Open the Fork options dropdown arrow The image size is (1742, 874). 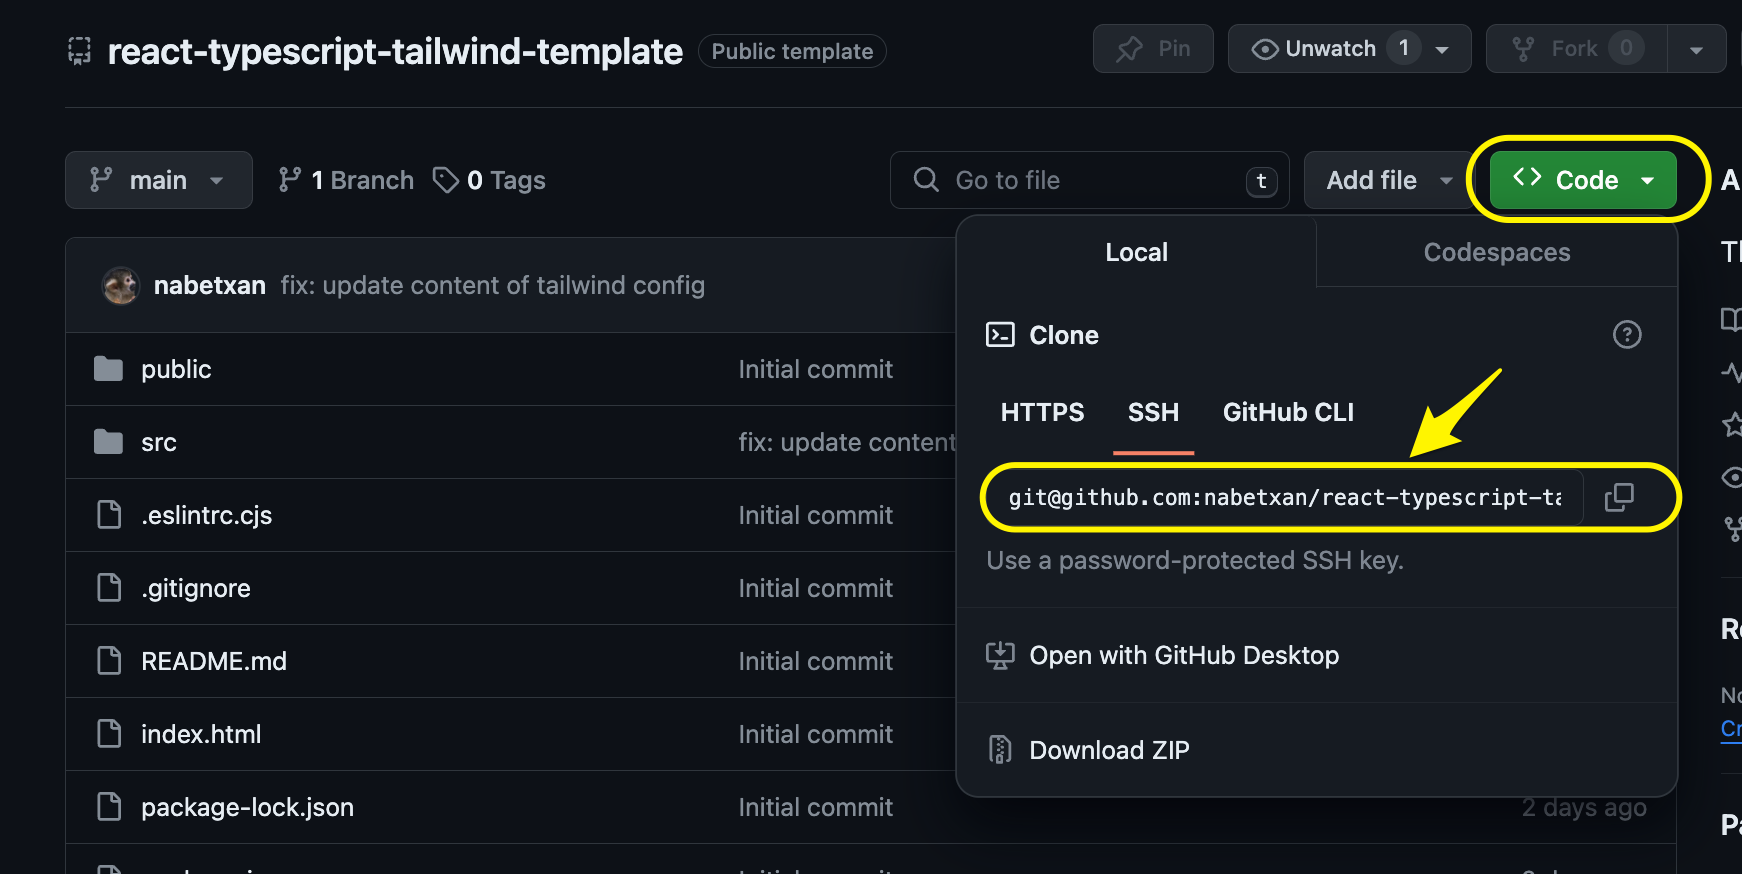[x=1696, y=49]
